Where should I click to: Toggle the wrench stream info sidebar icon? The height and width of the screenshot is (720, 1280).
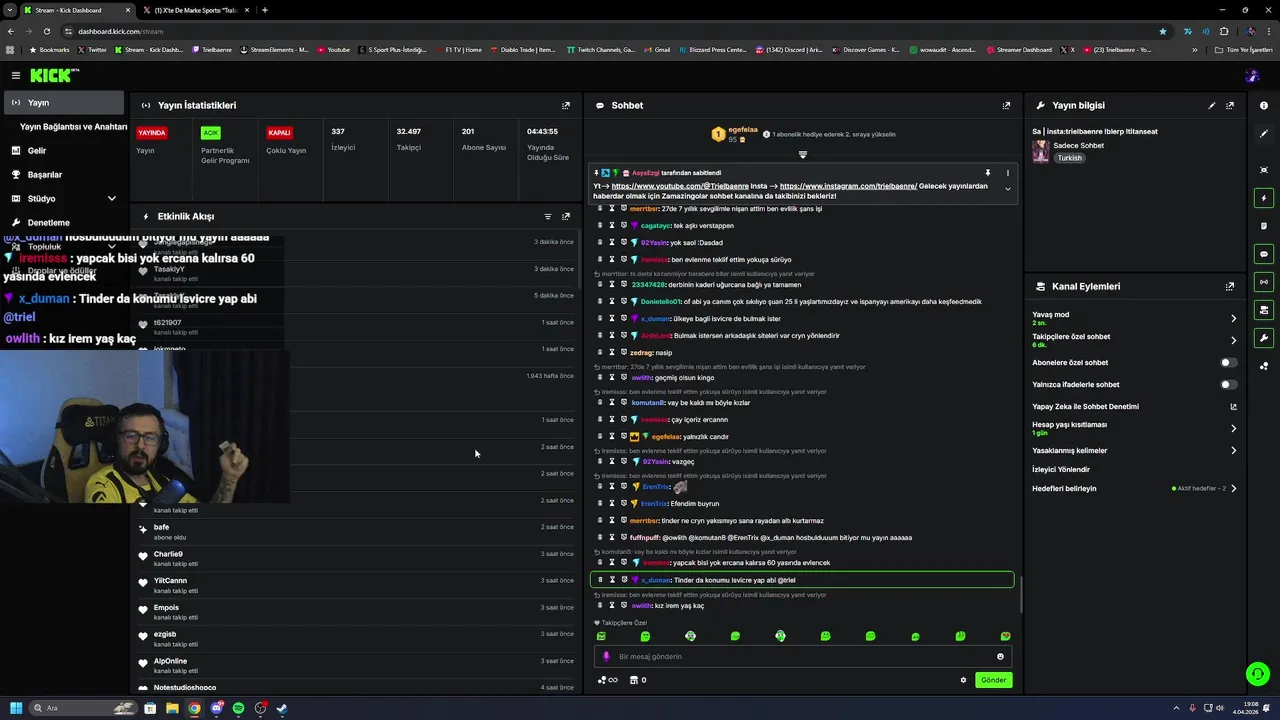[1264, 338]
